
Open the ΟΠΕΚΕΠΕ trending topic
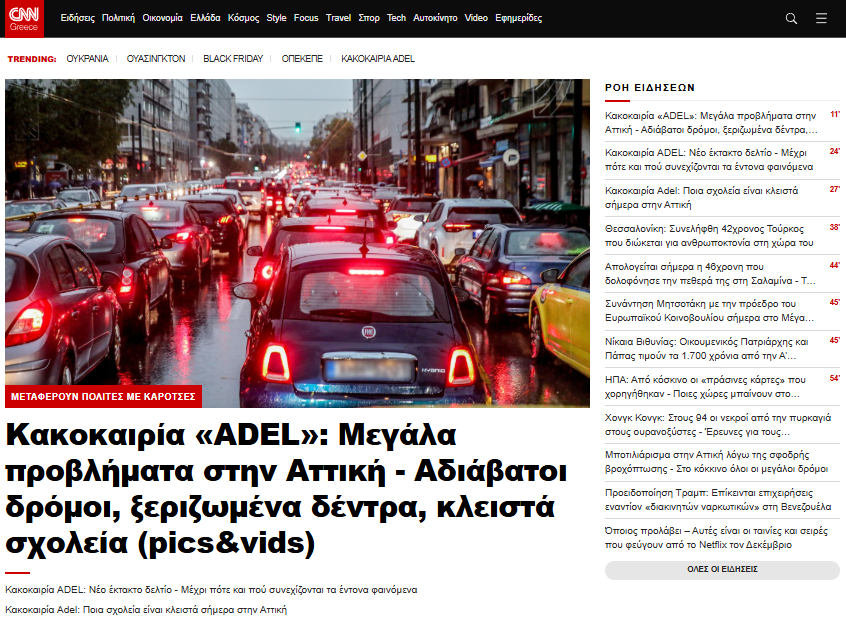[302, 59]
